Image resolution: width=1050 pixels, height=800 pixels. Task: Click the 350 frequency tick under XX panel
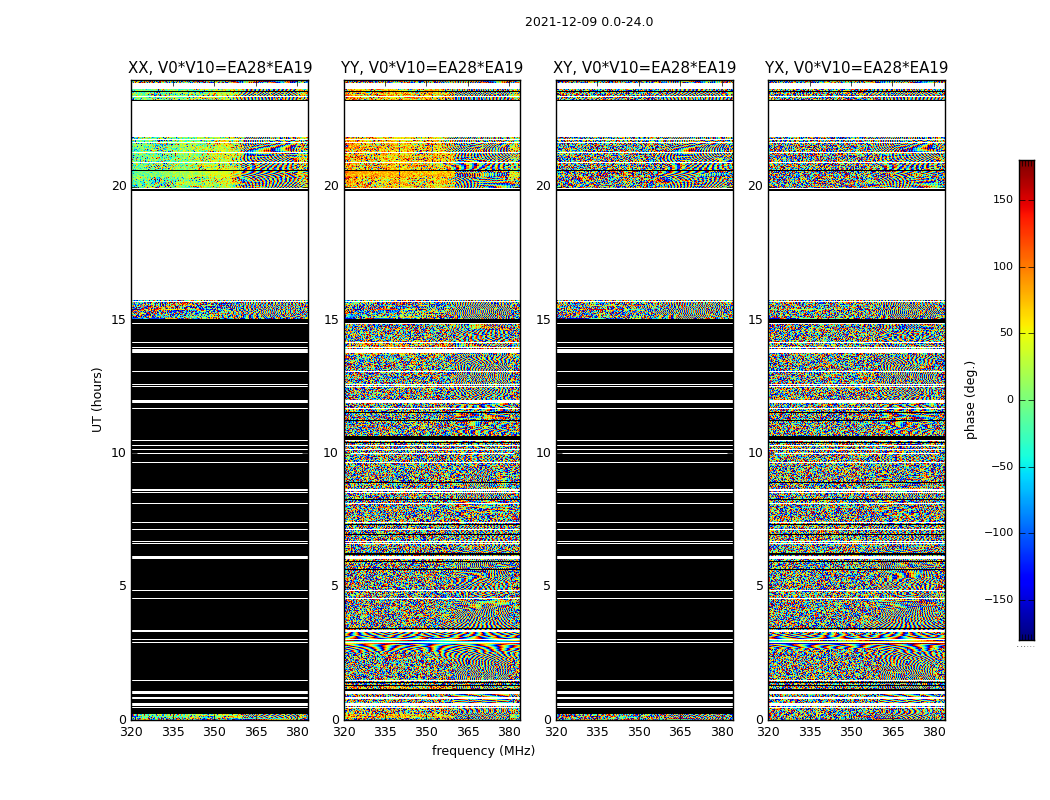click(214, 732)
